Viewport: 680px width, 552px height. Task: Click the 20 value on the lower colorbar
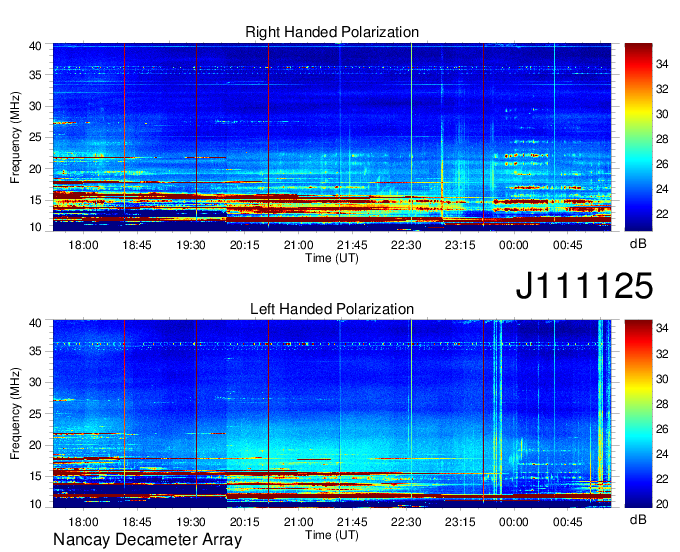pyautogui.click(x=662, y=504)
